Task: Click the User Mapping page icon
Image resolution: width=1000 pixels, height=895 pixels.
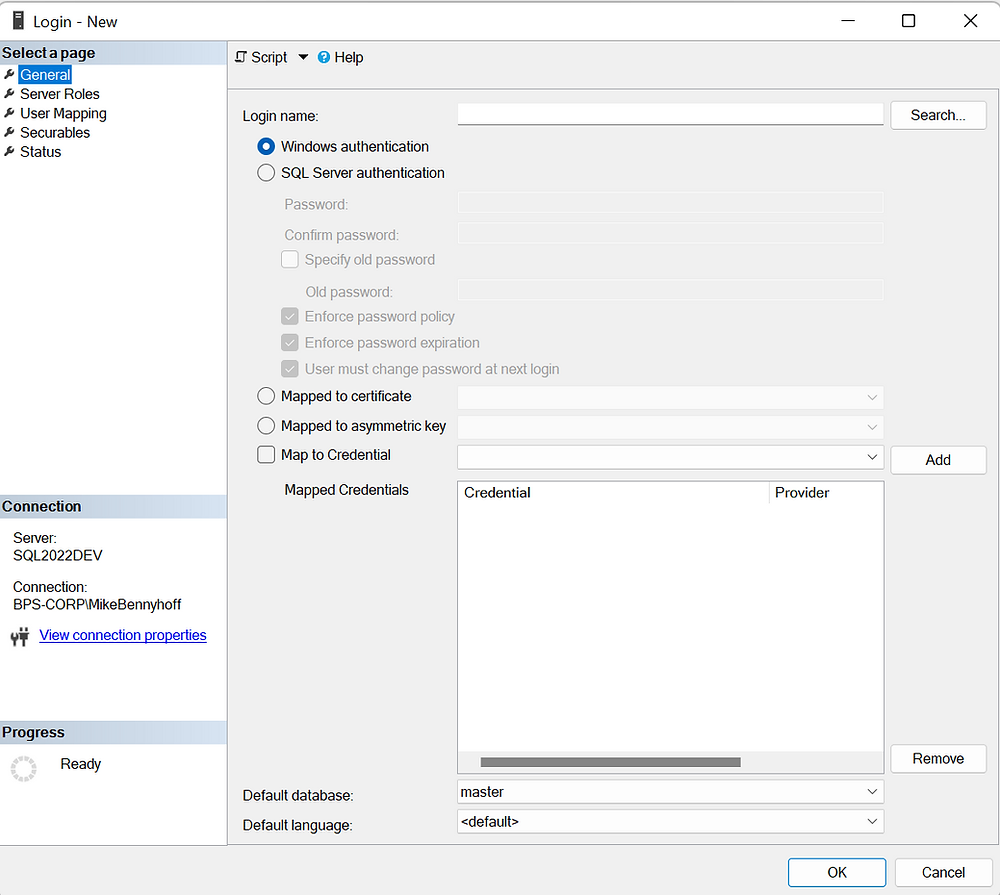Action: point(9,113)
